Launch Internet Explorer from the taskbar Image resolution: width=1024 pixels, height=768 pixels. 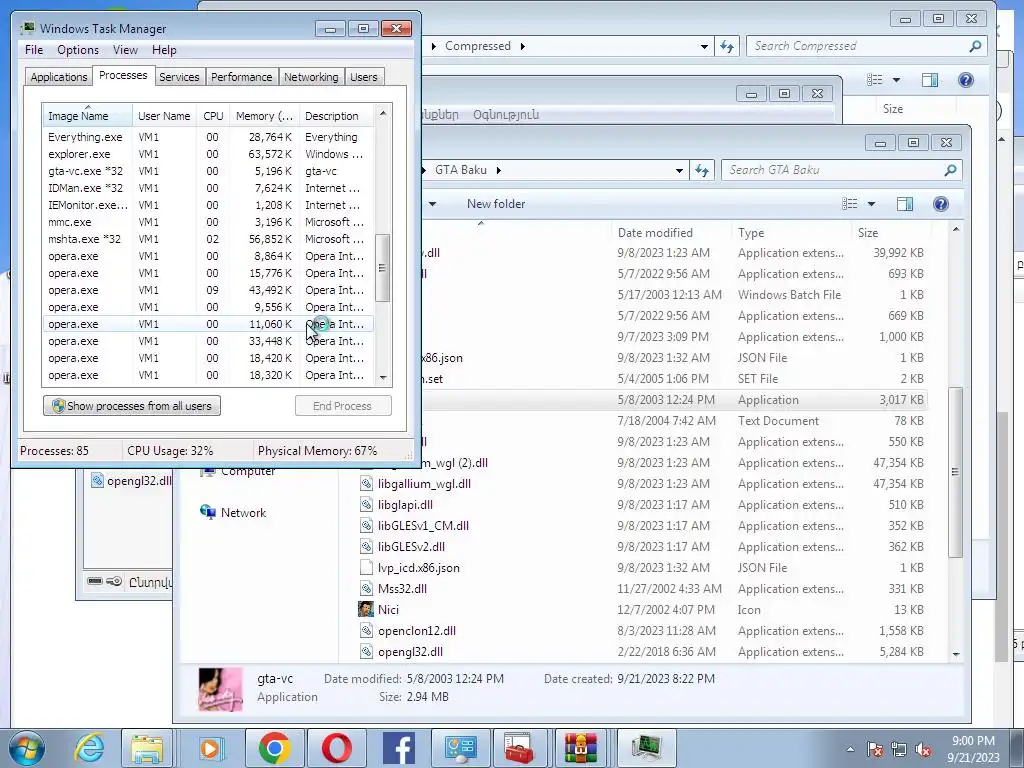(x=89, y=748)
